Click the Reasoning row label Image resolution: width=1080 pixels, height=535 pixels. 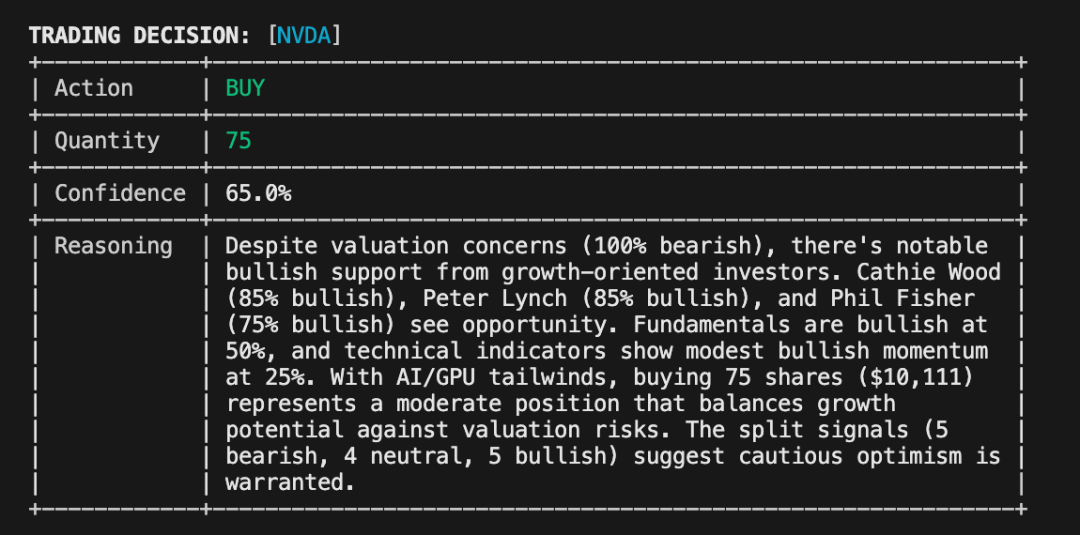click(x=114, y=246)
